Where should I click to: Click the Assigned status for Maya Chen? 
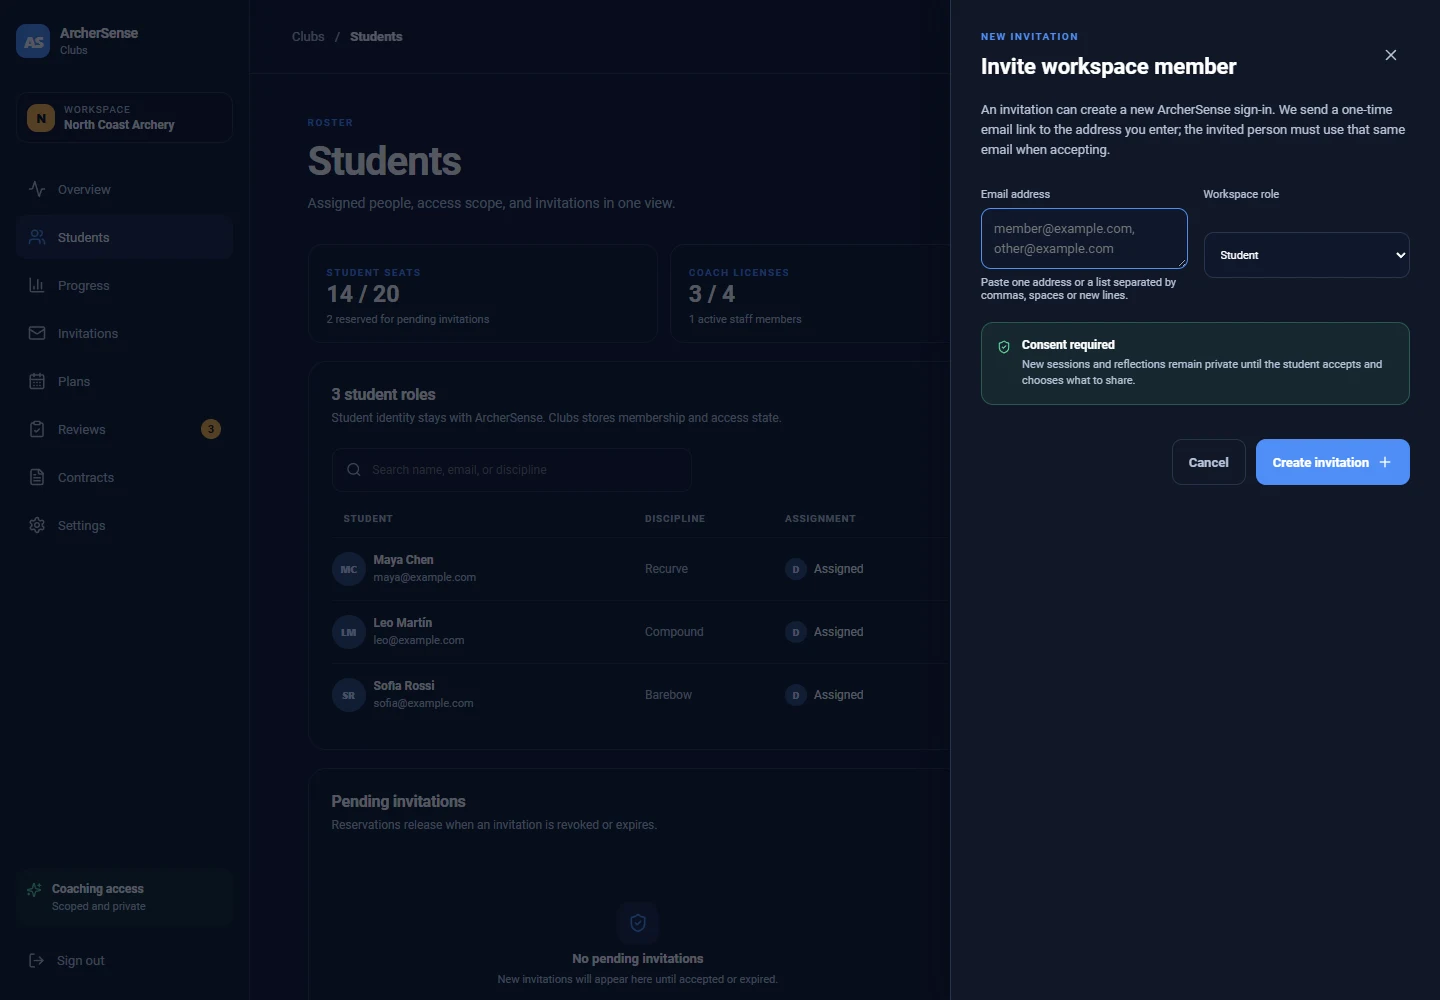838,569
